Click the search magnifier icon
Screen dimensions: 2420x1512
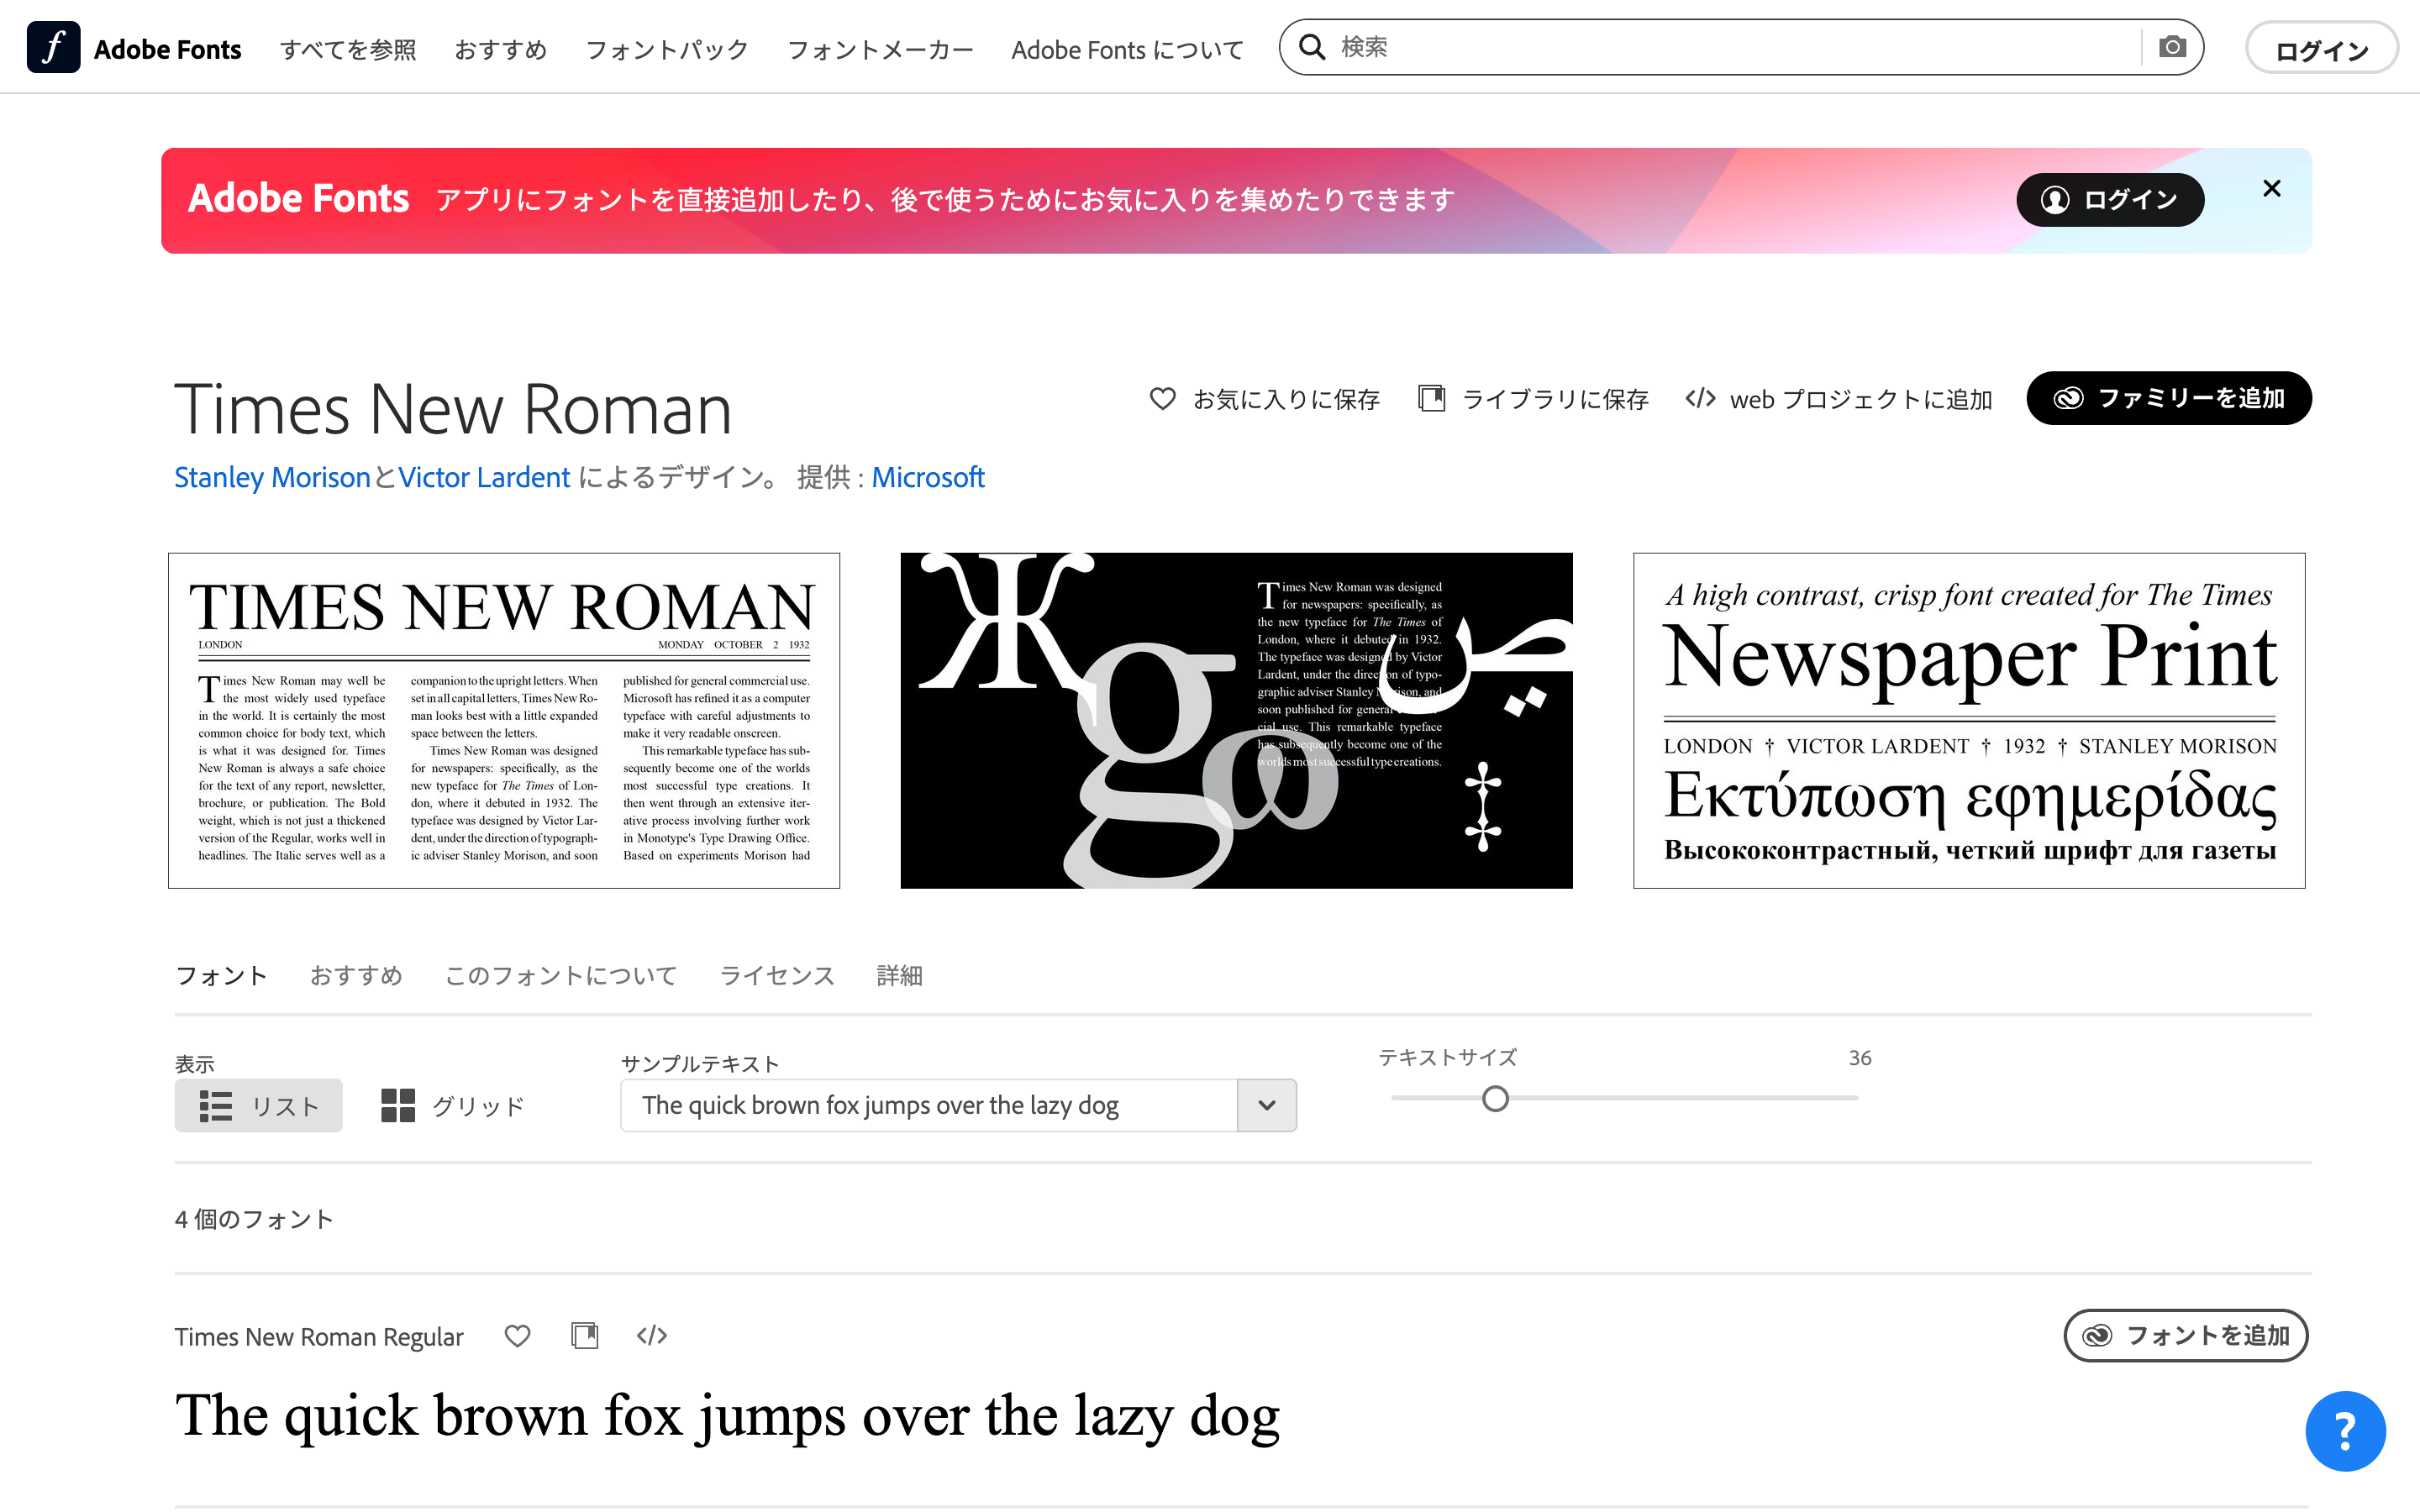1311,47
